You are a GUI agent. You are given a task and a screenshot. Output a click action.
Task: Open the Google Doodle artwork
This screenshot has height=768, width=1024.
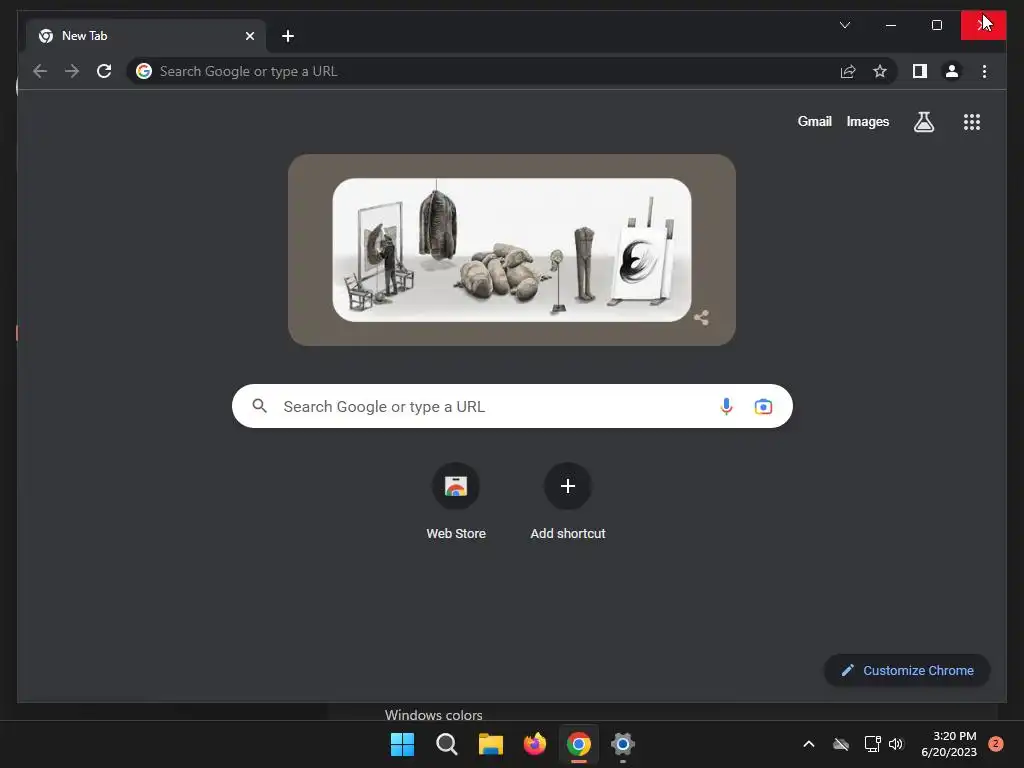(511, 249)
